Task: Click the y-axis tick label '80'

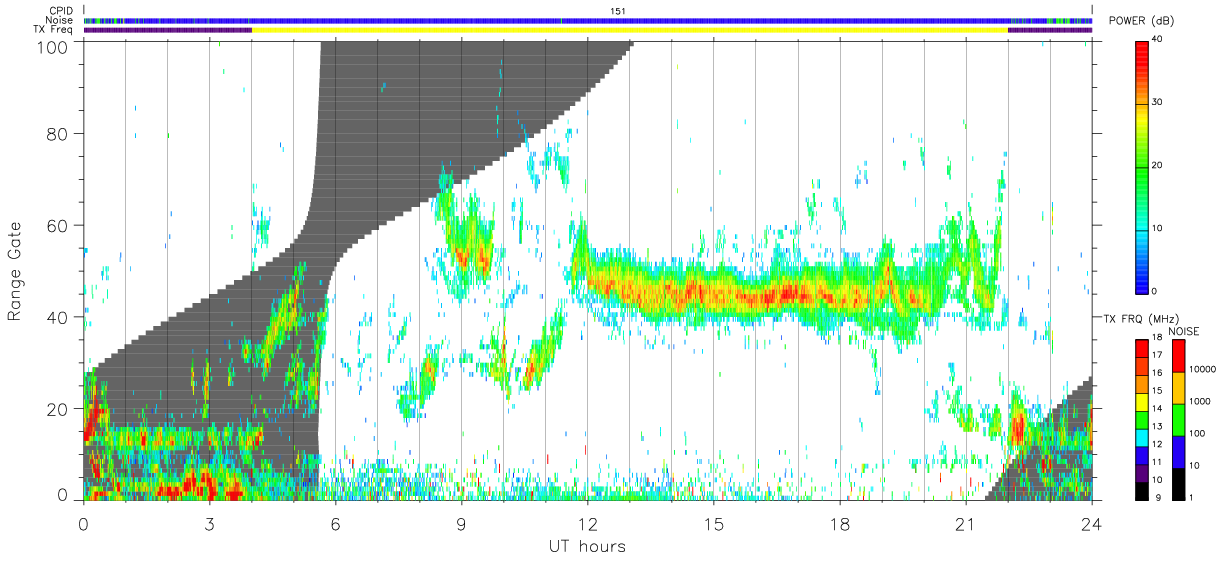Action: coord(59,134)
